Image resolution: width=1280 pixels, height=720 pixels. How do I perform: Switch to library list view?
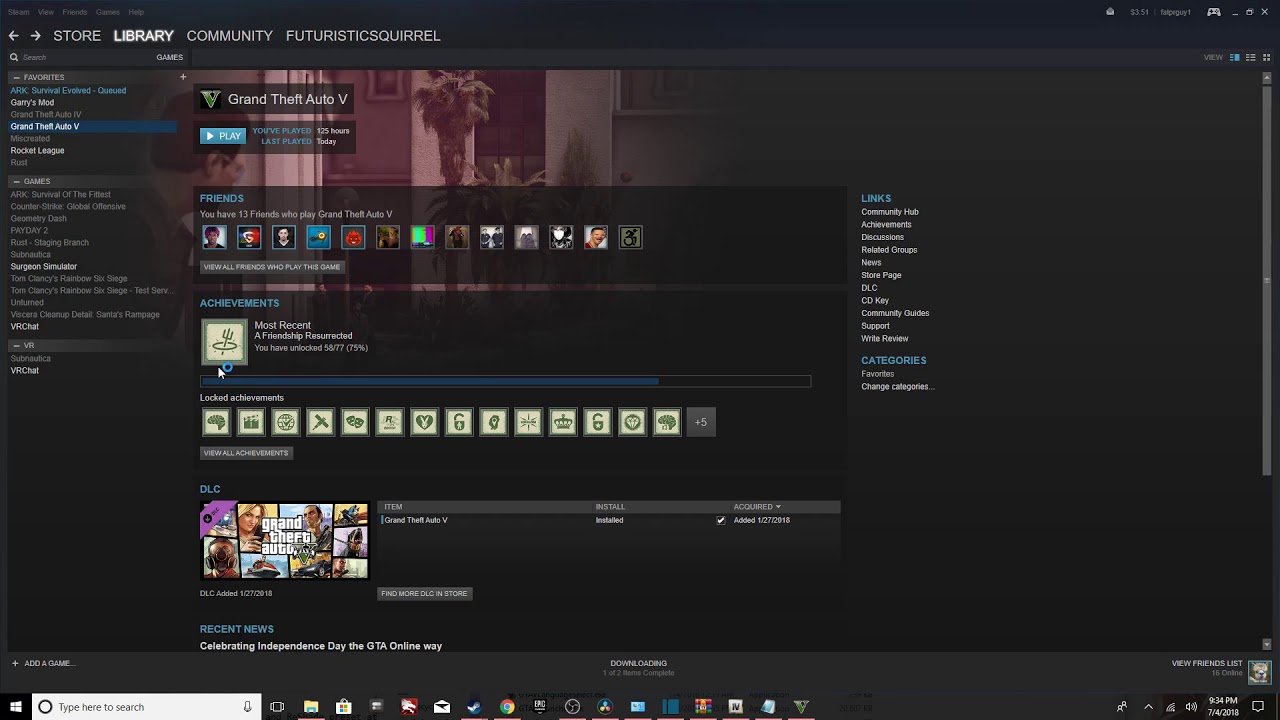pos(1251,57)
